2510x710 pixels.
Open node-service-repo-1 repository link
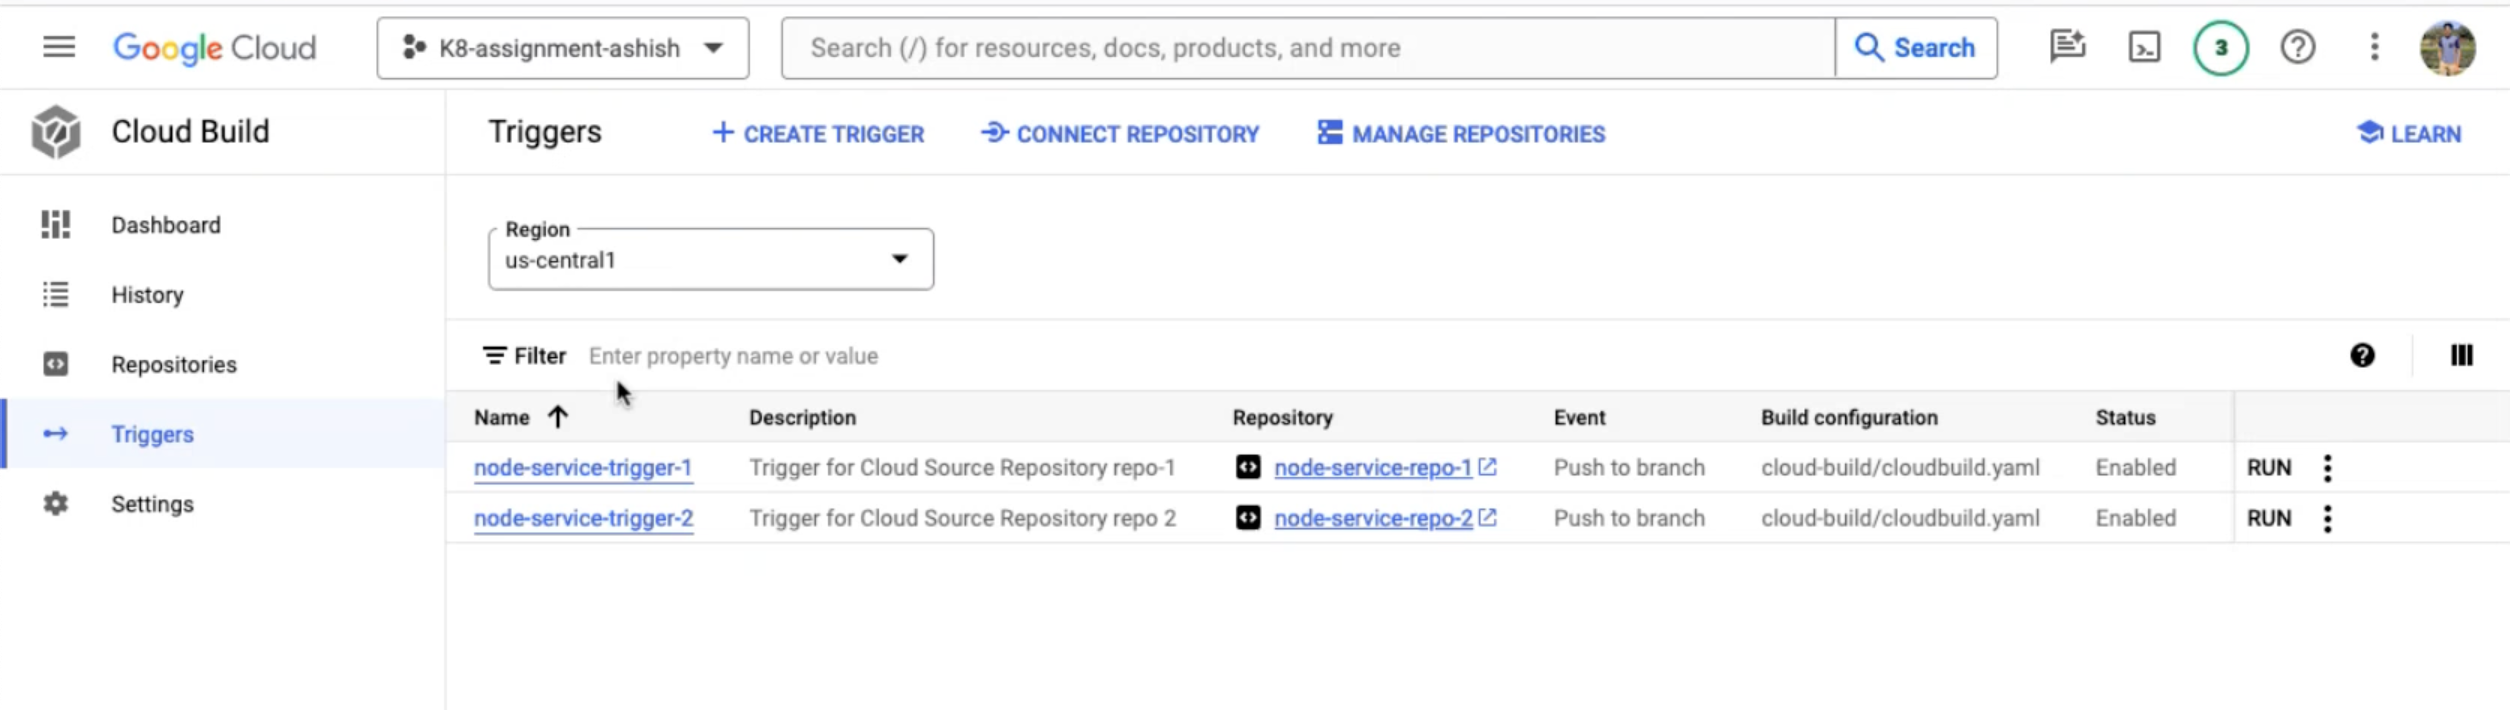coord(1372,468)
